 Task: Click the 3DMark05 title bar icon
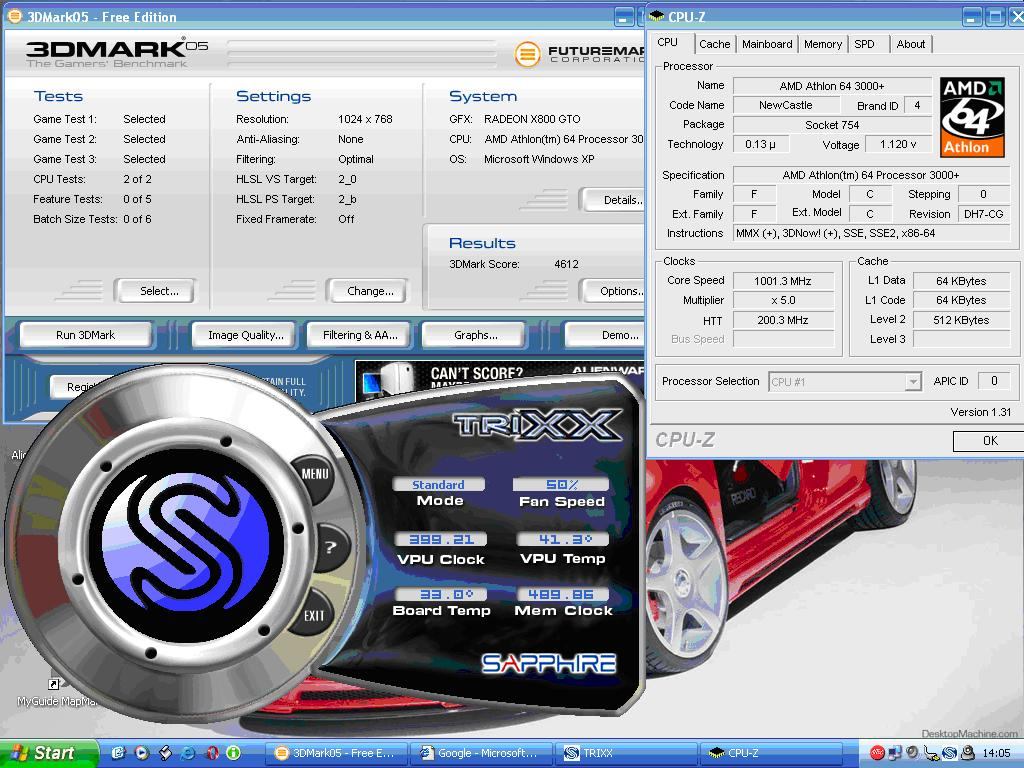[x=14, y=16]
